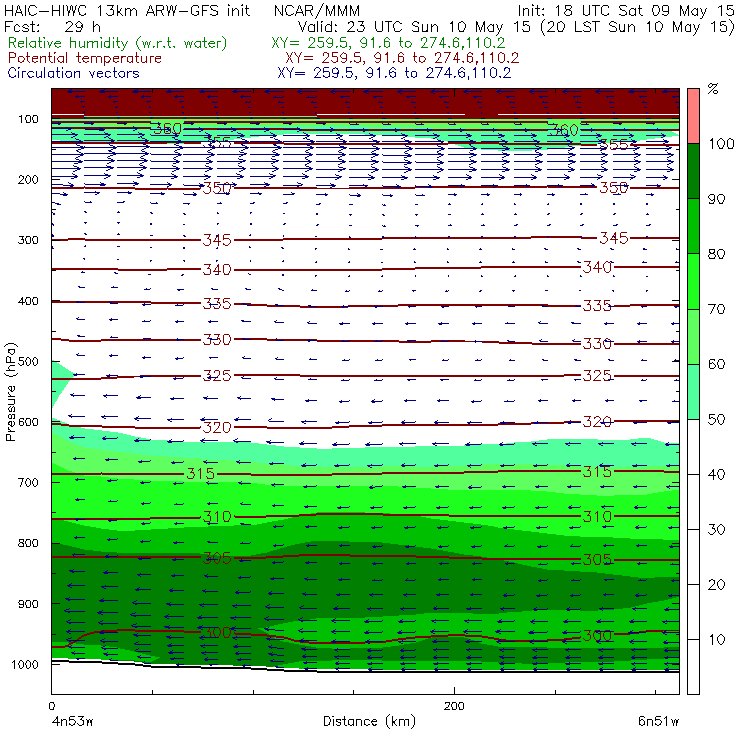The image size is (740, 740).
Task: Click the 10 percent colorbar label
Action: pos(716,639)
